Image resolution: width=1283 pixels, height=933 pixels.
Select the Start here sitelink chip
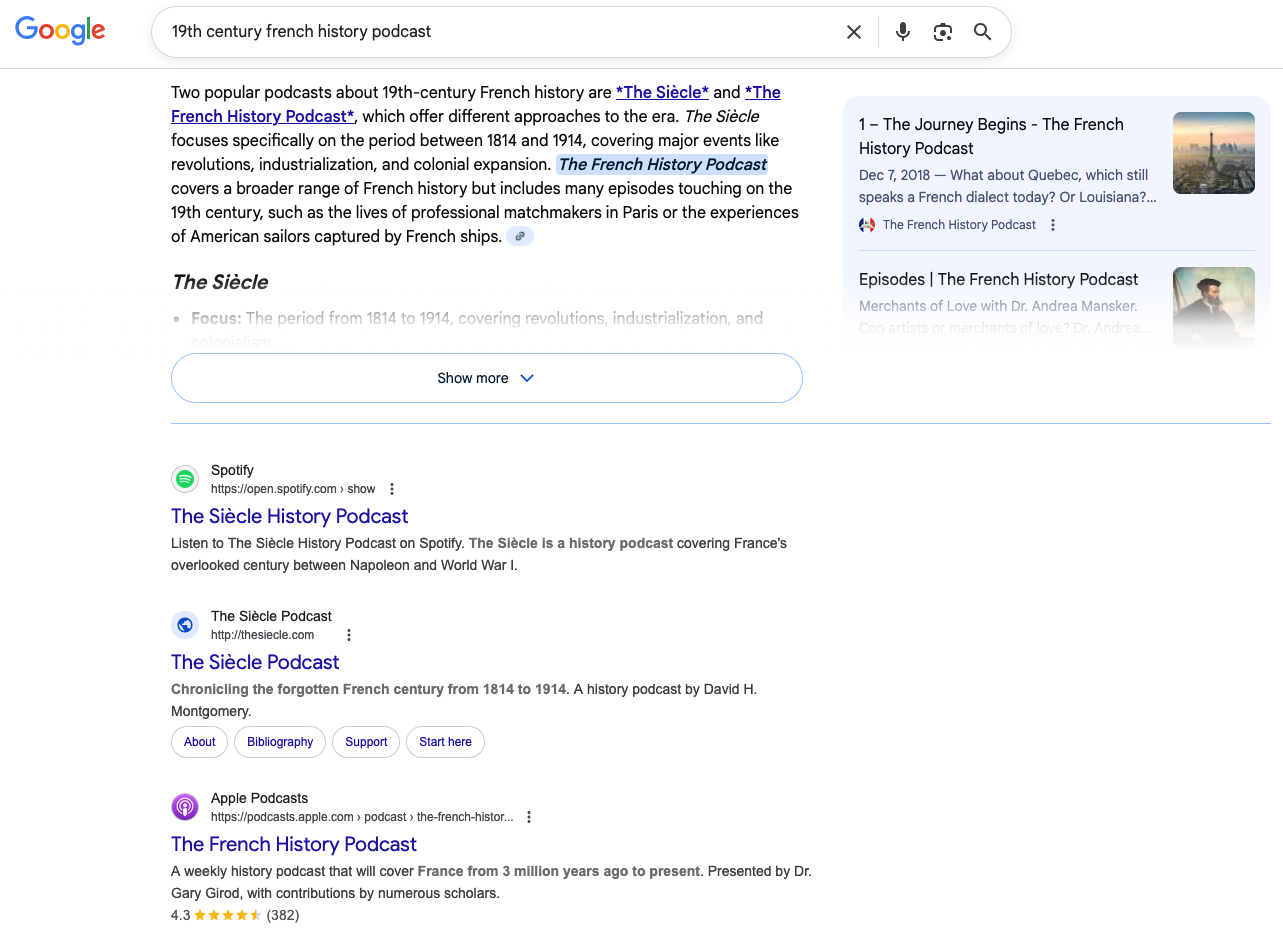[445, 742]
